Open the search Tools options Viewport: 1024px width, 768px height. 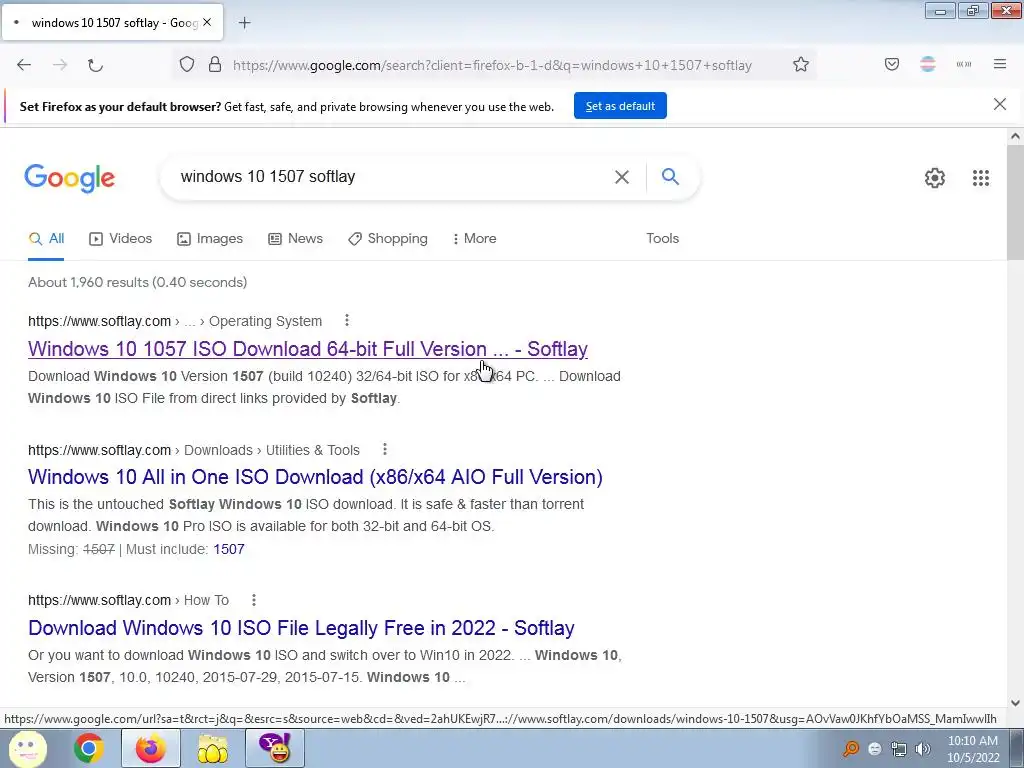662,238
